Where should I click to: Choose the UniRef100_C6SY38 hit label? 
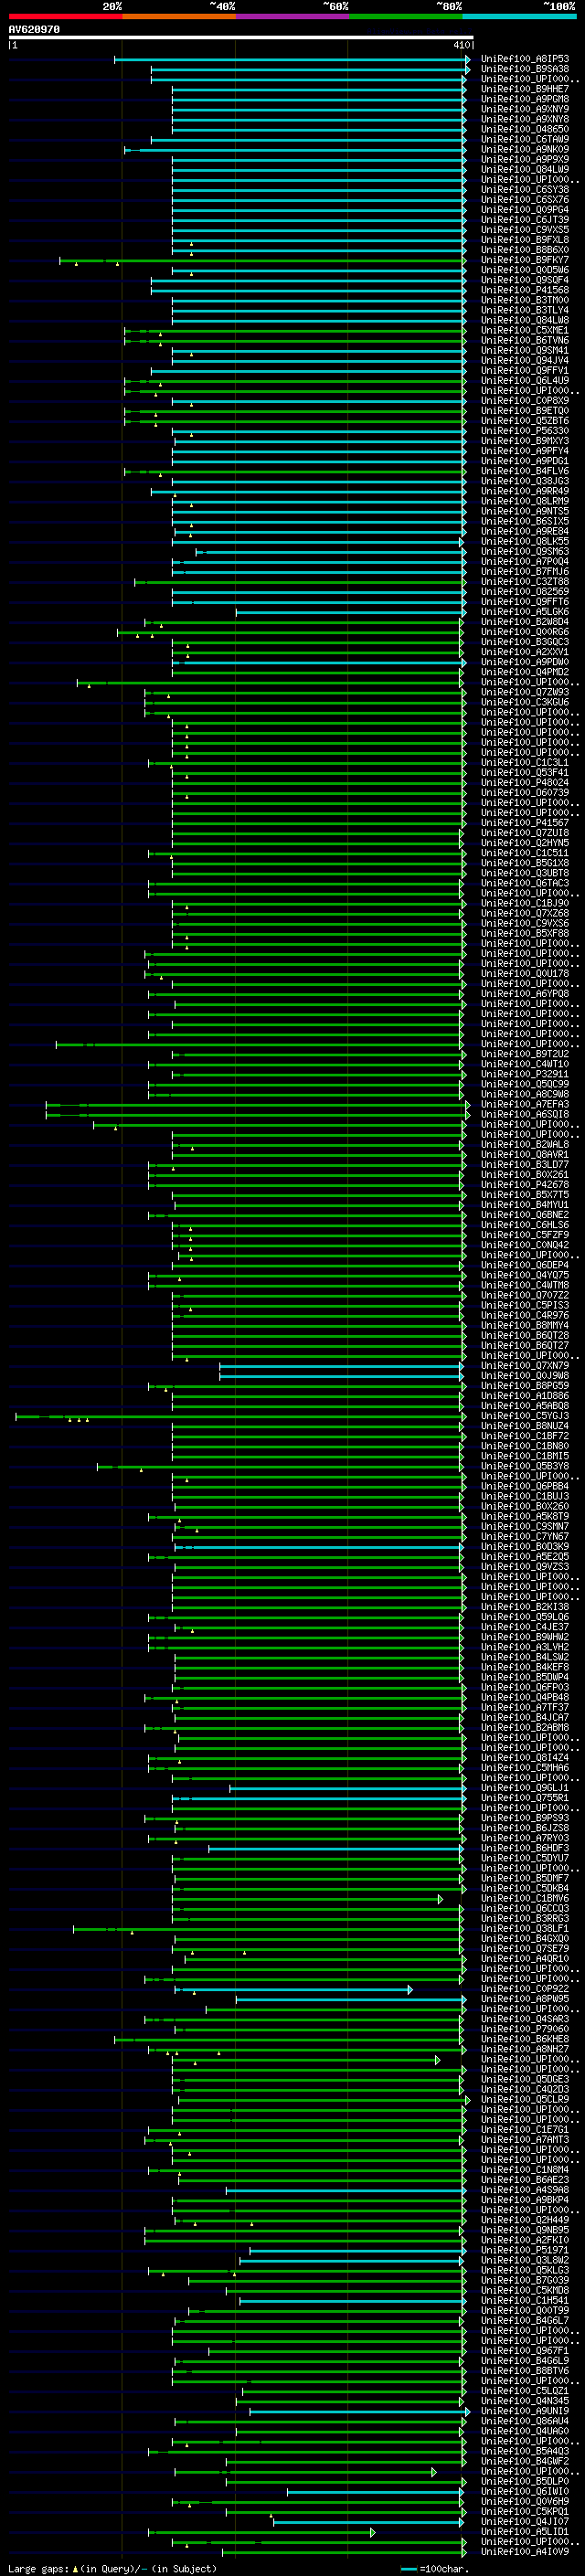pyautogui.click(x=525, y=189)
